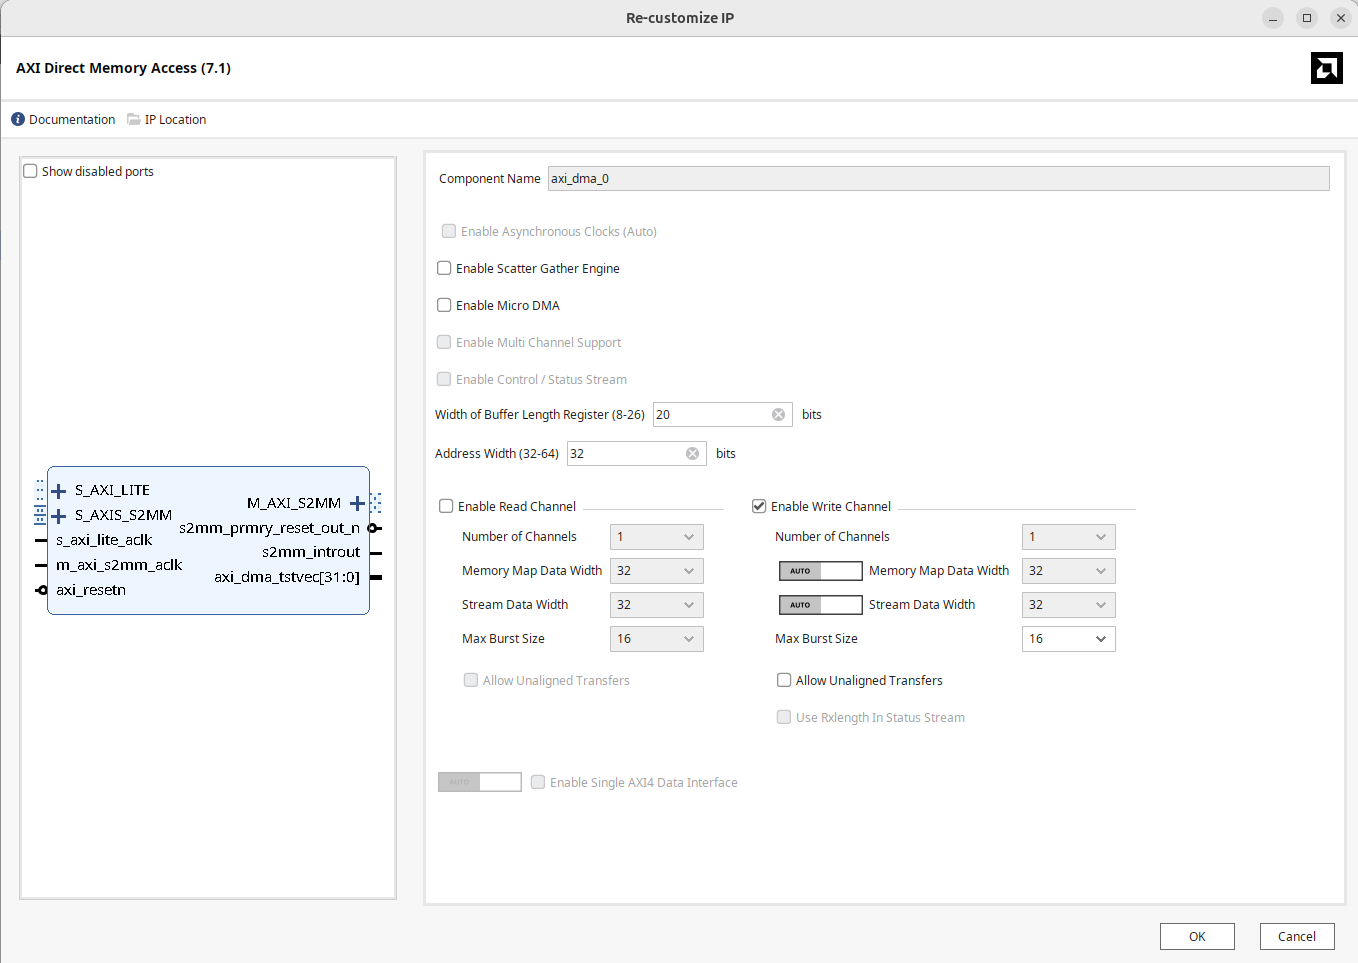Viewport: 1358px width, 963px height.
Task: Cancel the Re-customize IP dialog
Action: point(1296,936)
